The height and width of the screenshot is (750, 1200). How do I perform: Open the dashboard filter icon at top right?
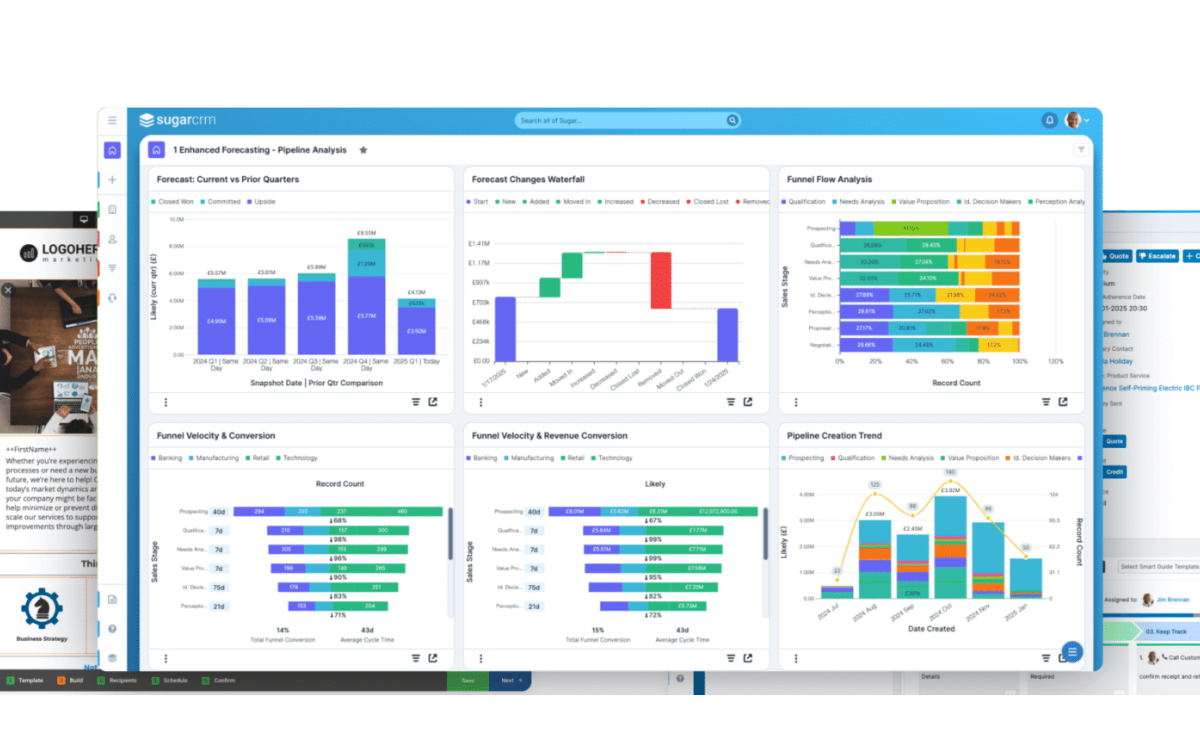pyautogui.click(x=1081, y=150)
